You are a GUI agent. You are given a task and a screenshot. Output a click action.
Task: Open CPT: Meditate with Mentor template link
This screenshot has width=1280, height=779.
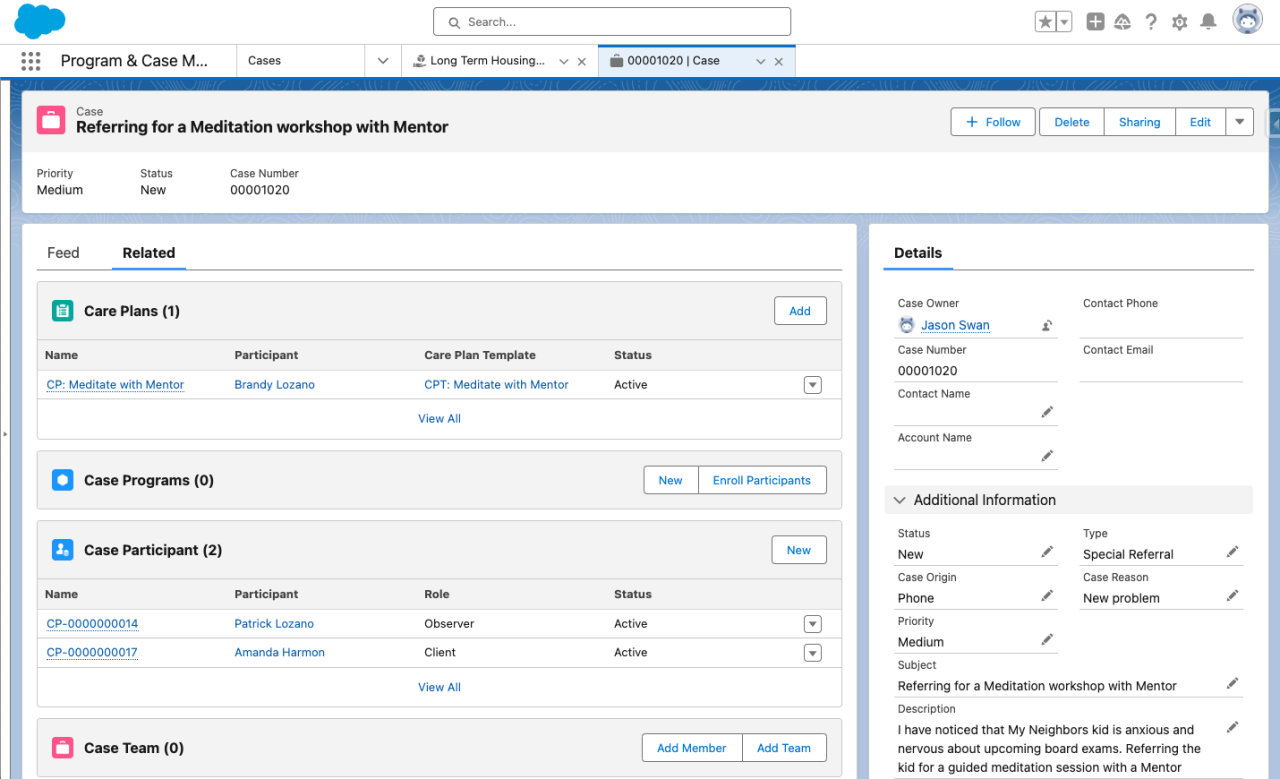click(496, 385)
